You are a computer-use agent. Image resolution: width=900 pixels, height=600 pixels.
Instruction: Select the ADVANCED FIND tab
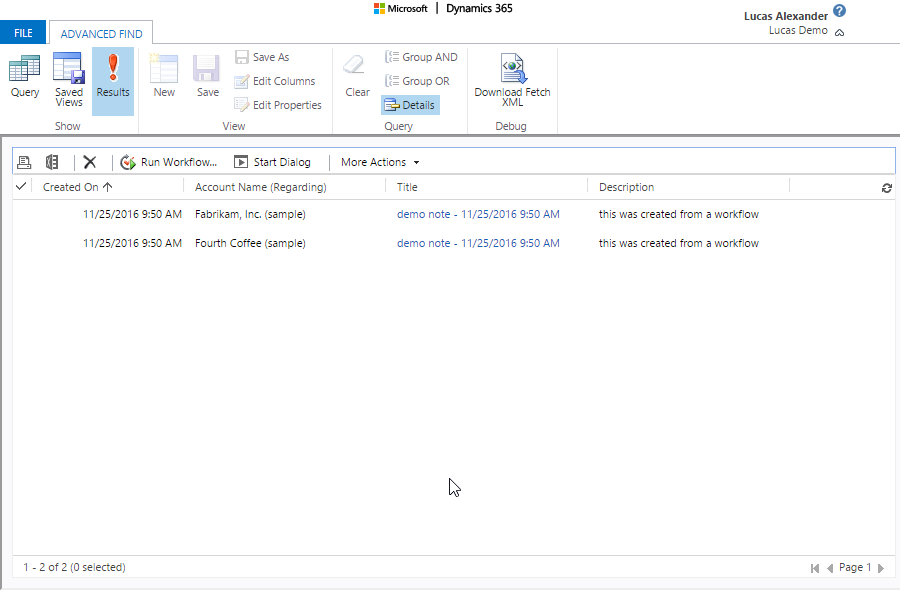pos(101,33)
